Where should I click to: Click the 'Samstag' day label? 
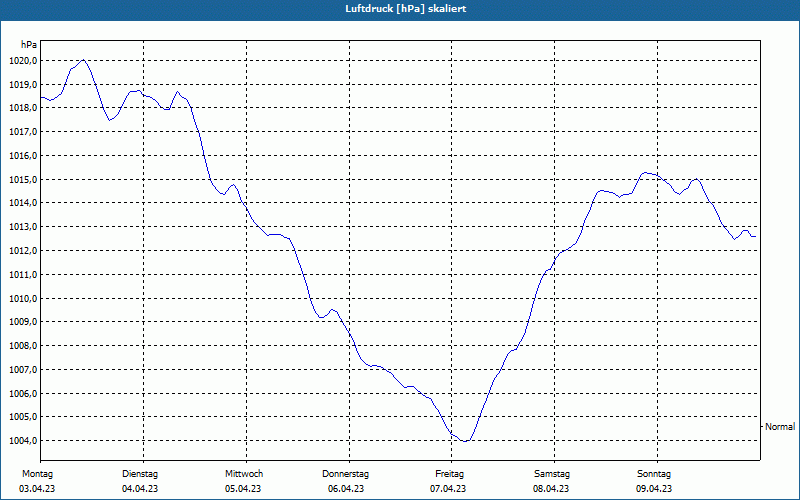click(552, 474)
